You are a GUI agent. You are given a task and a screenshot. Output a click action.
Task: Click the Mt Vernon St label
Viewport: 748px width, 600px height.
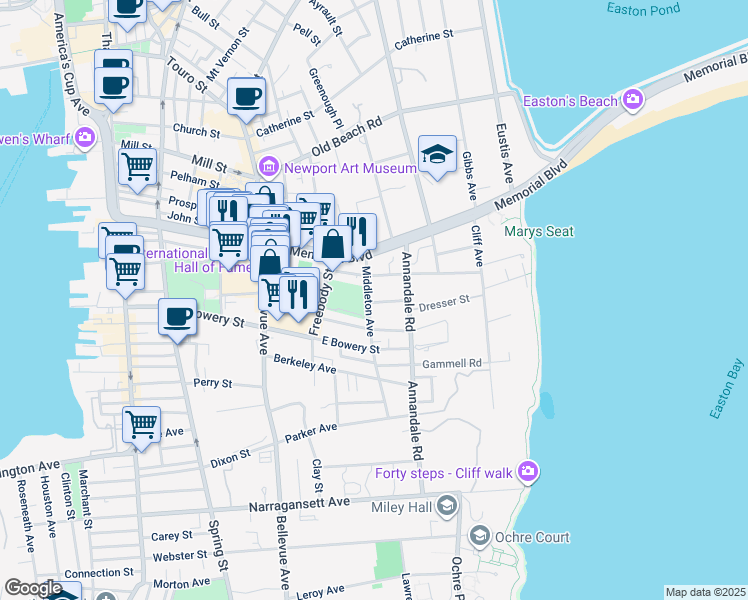tap(228, 54)
